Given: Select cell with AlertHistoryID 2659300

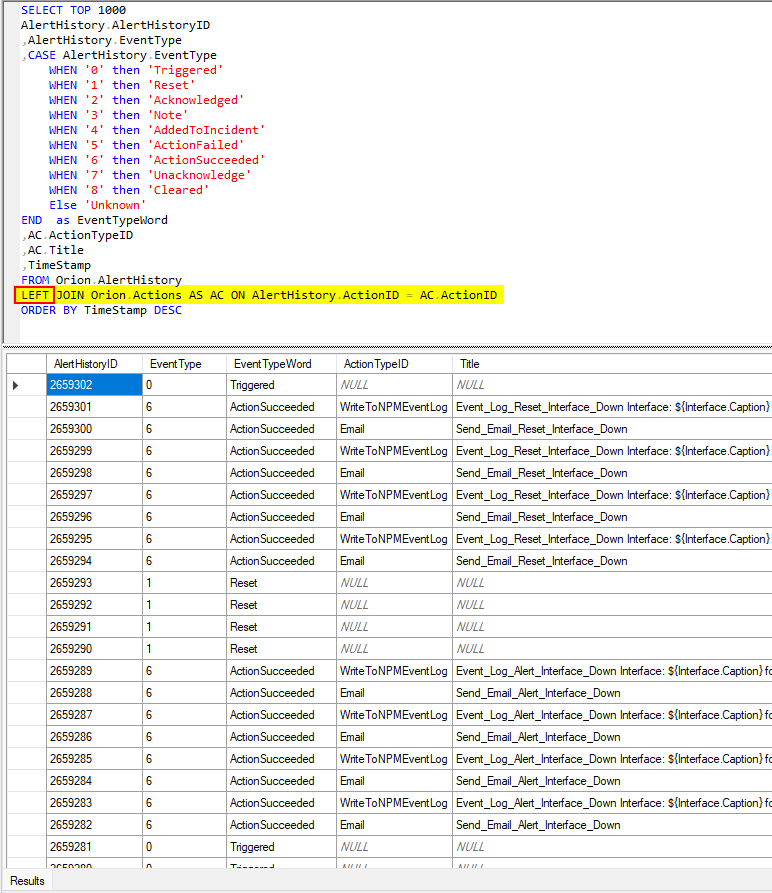Looking at the screenshot, I should coord(94,429).
